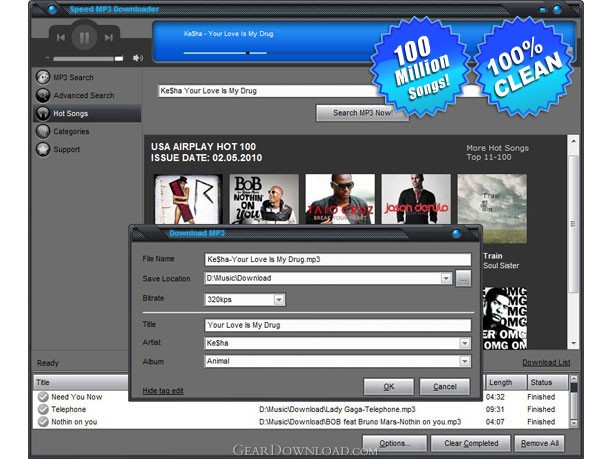Image resolution: width=612 pixels, height=459 pixels.
Task: Pause the currently playing song
Action: pyautogui.click(x=84, y=38)
